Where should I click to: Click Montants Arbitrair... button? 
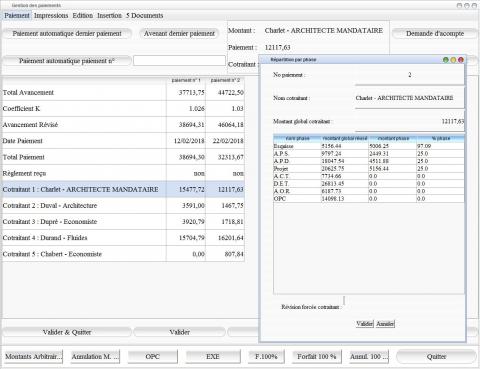tap(33, 356)
